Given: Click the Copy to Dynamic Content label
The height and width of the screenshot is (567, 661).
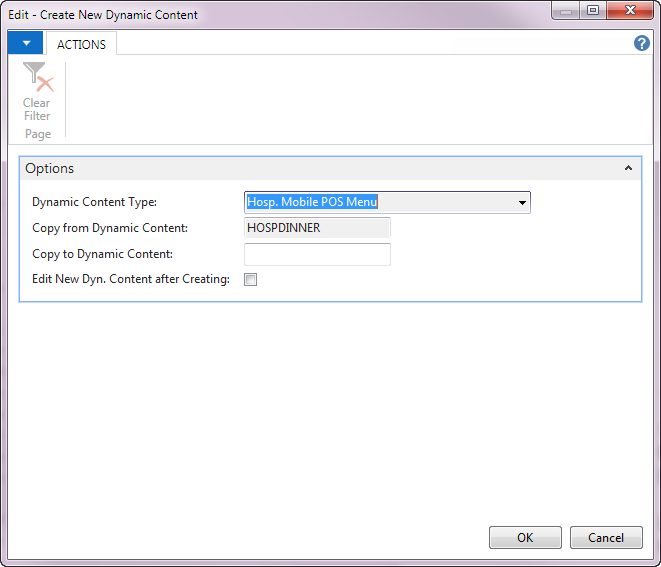Looking at the screenshot, I should (102, 254).
